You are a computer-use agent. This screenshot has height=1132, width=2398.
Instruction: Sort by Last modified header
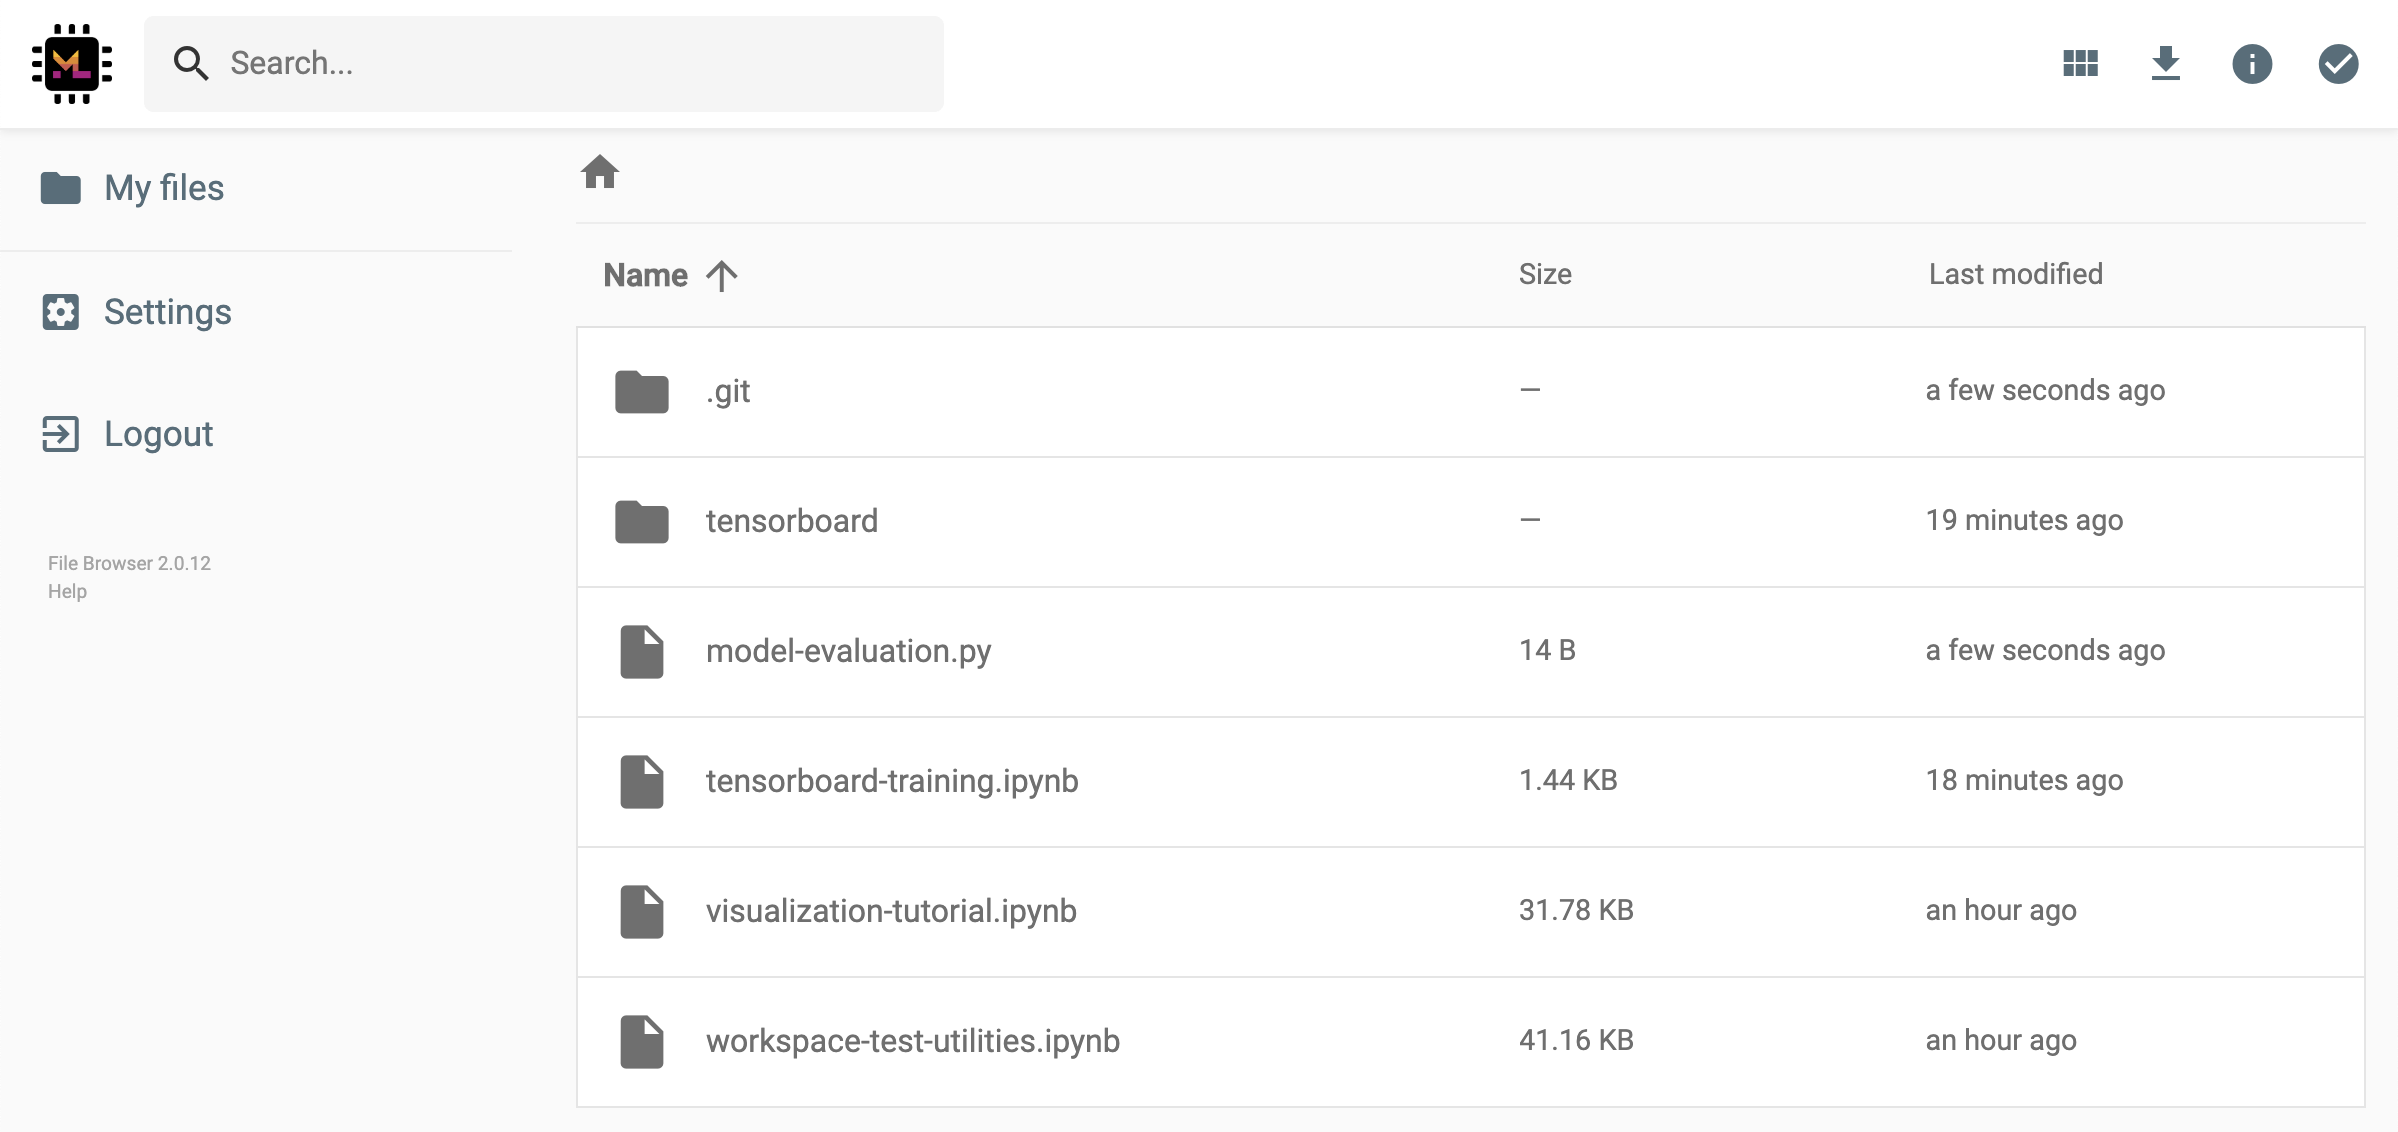click(2015, 274)
